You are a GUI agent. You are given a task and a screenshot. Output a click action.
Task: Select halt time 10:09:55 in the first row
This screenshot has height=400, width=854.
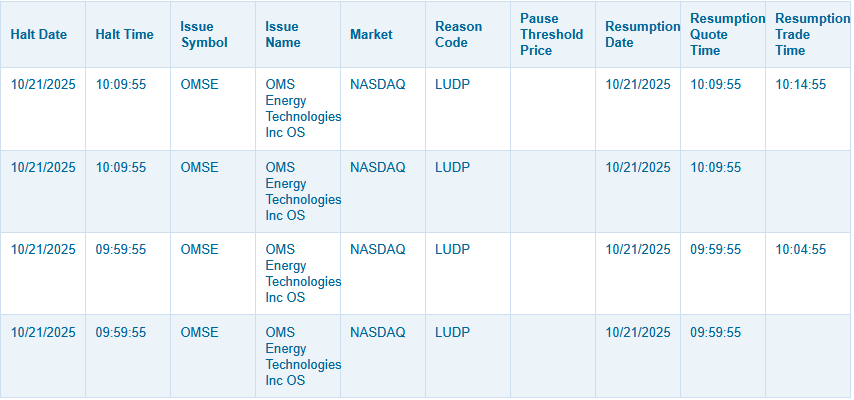pyautogui.click(x=121, y=85)
